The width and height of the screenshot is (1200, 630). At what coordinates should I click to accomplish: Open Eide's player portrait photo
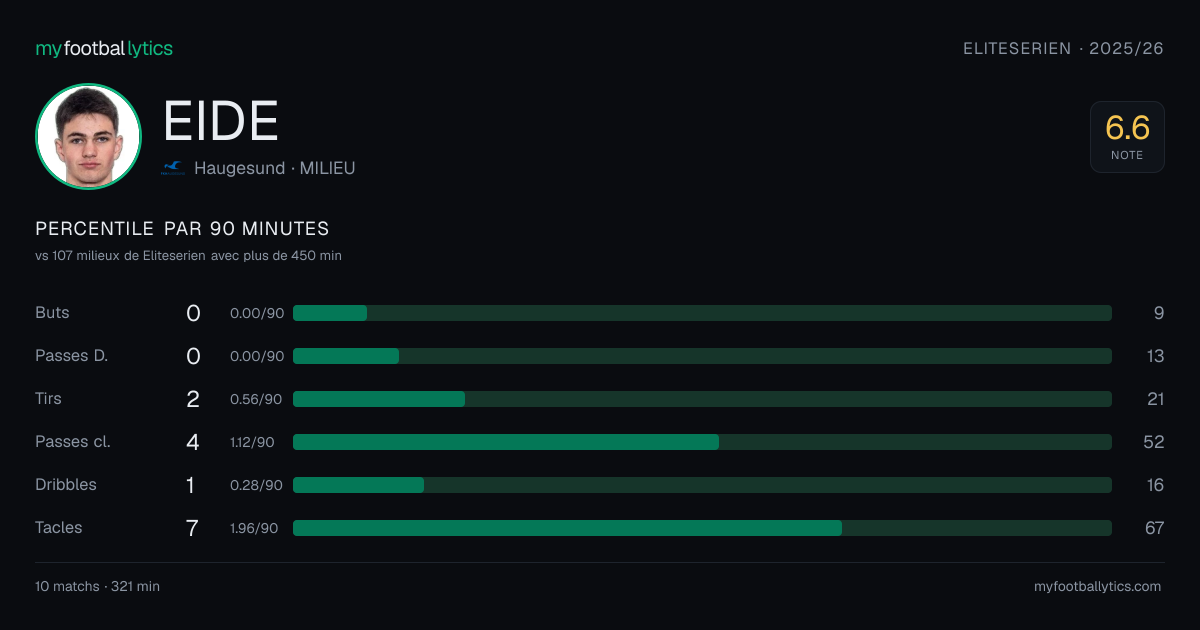coord(88,136)
